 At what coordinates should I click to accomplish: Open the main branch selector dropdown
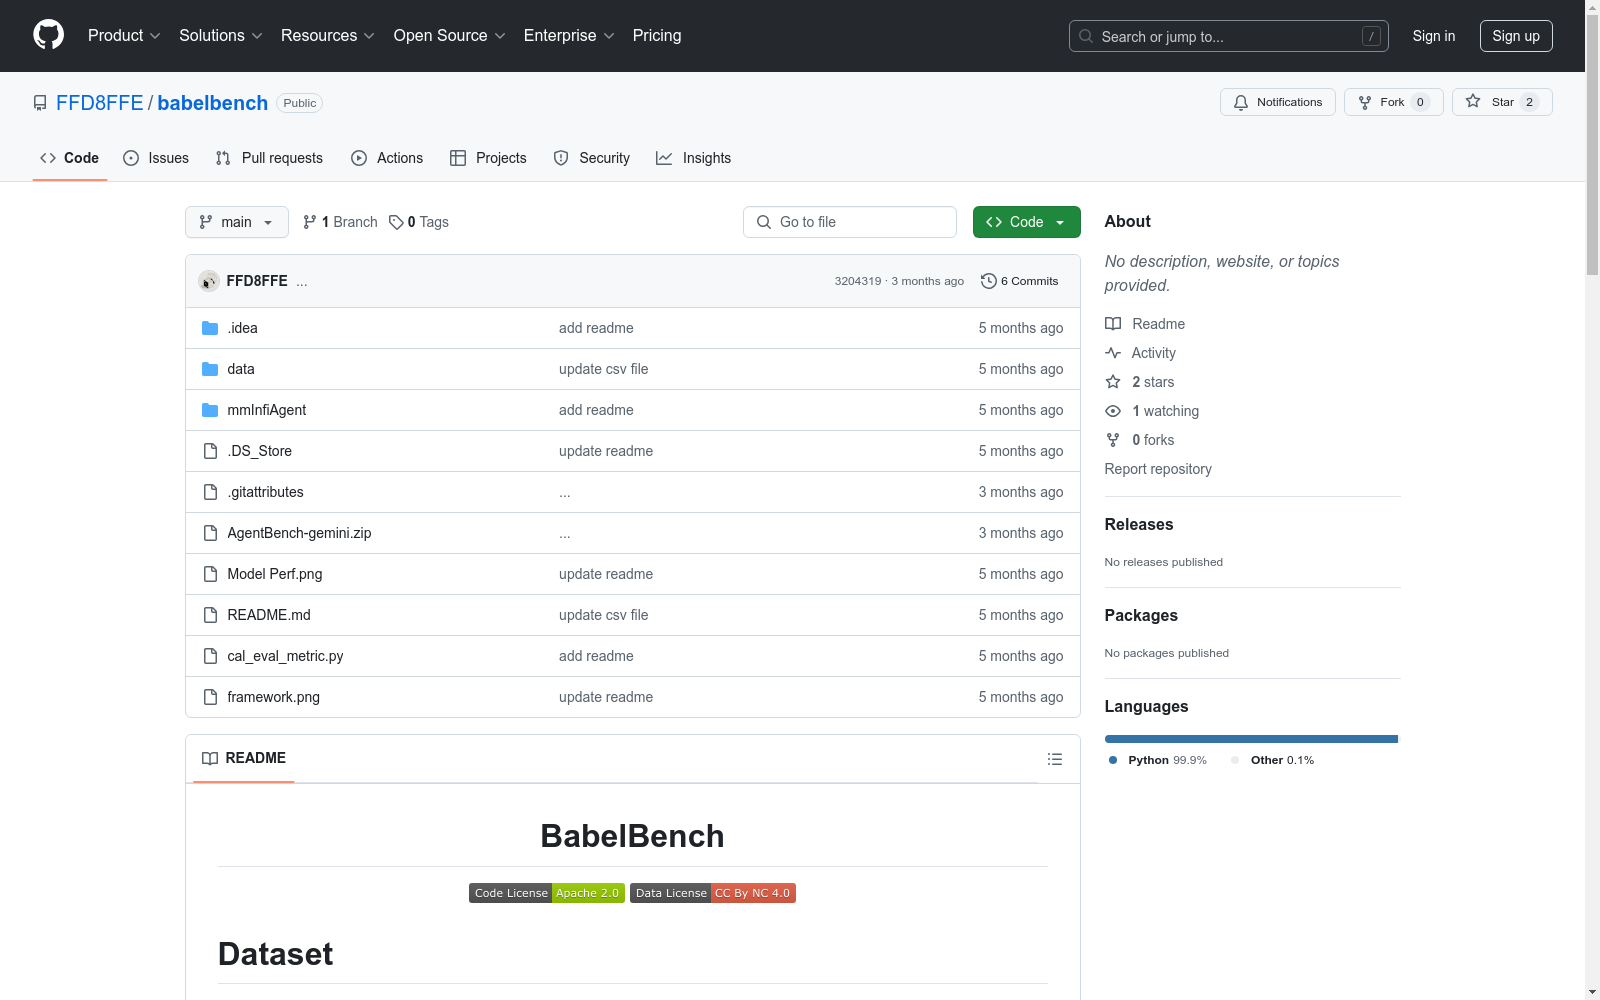tap(237, 222)
